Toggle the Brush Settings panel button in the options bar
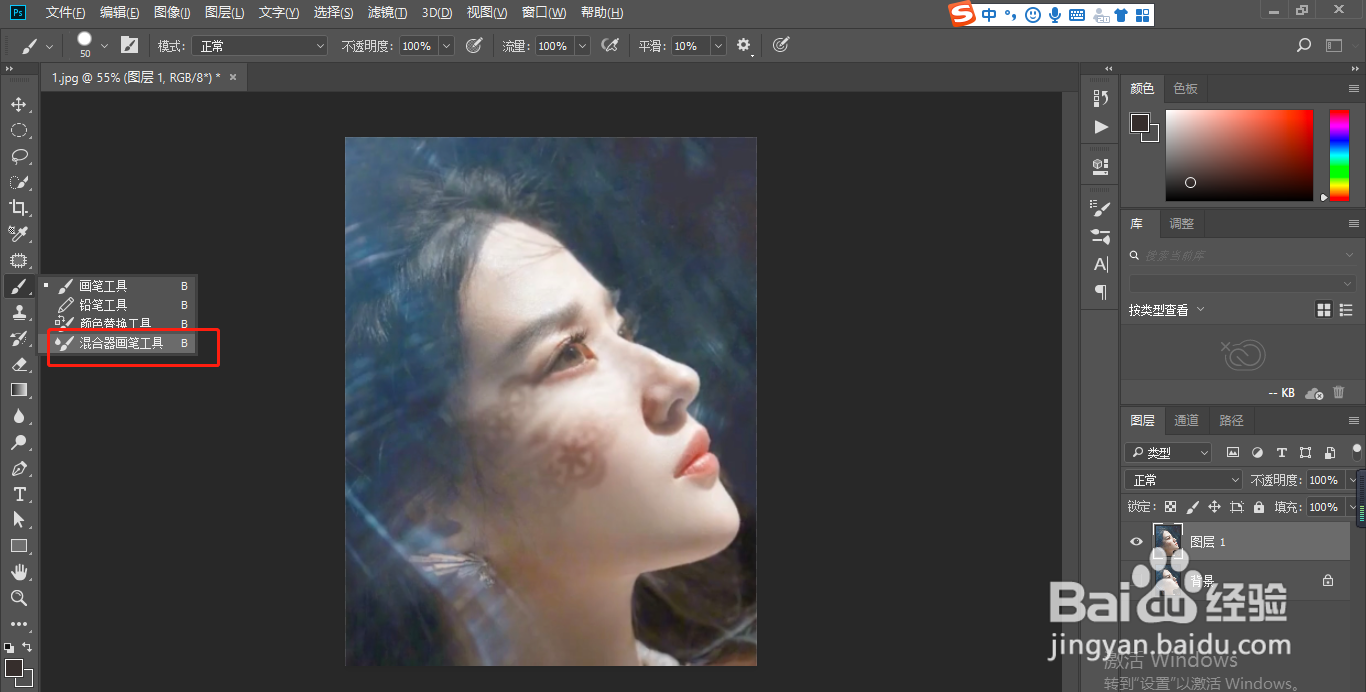The width and height of the screenshot is (1366, 692). [x=129, y=46]
